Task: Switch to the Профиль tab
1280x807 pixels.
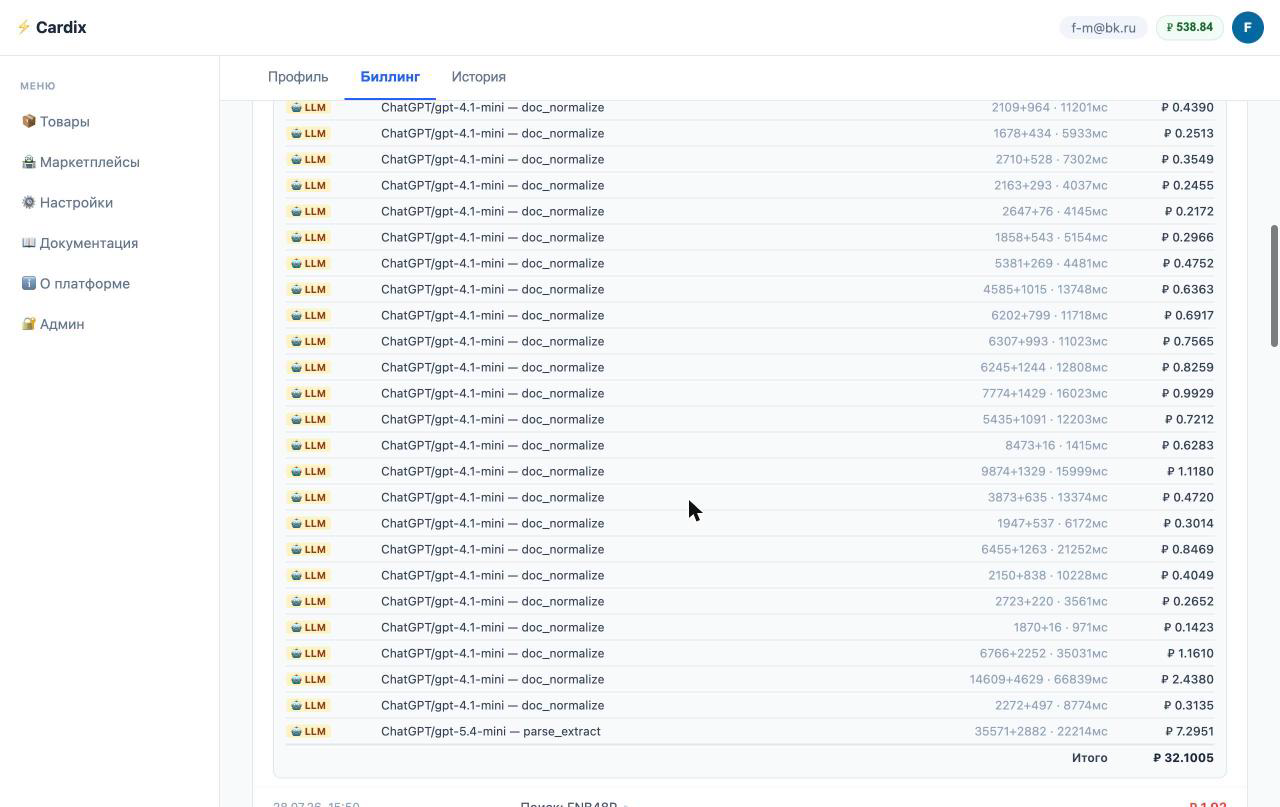Action: point(298,77)
